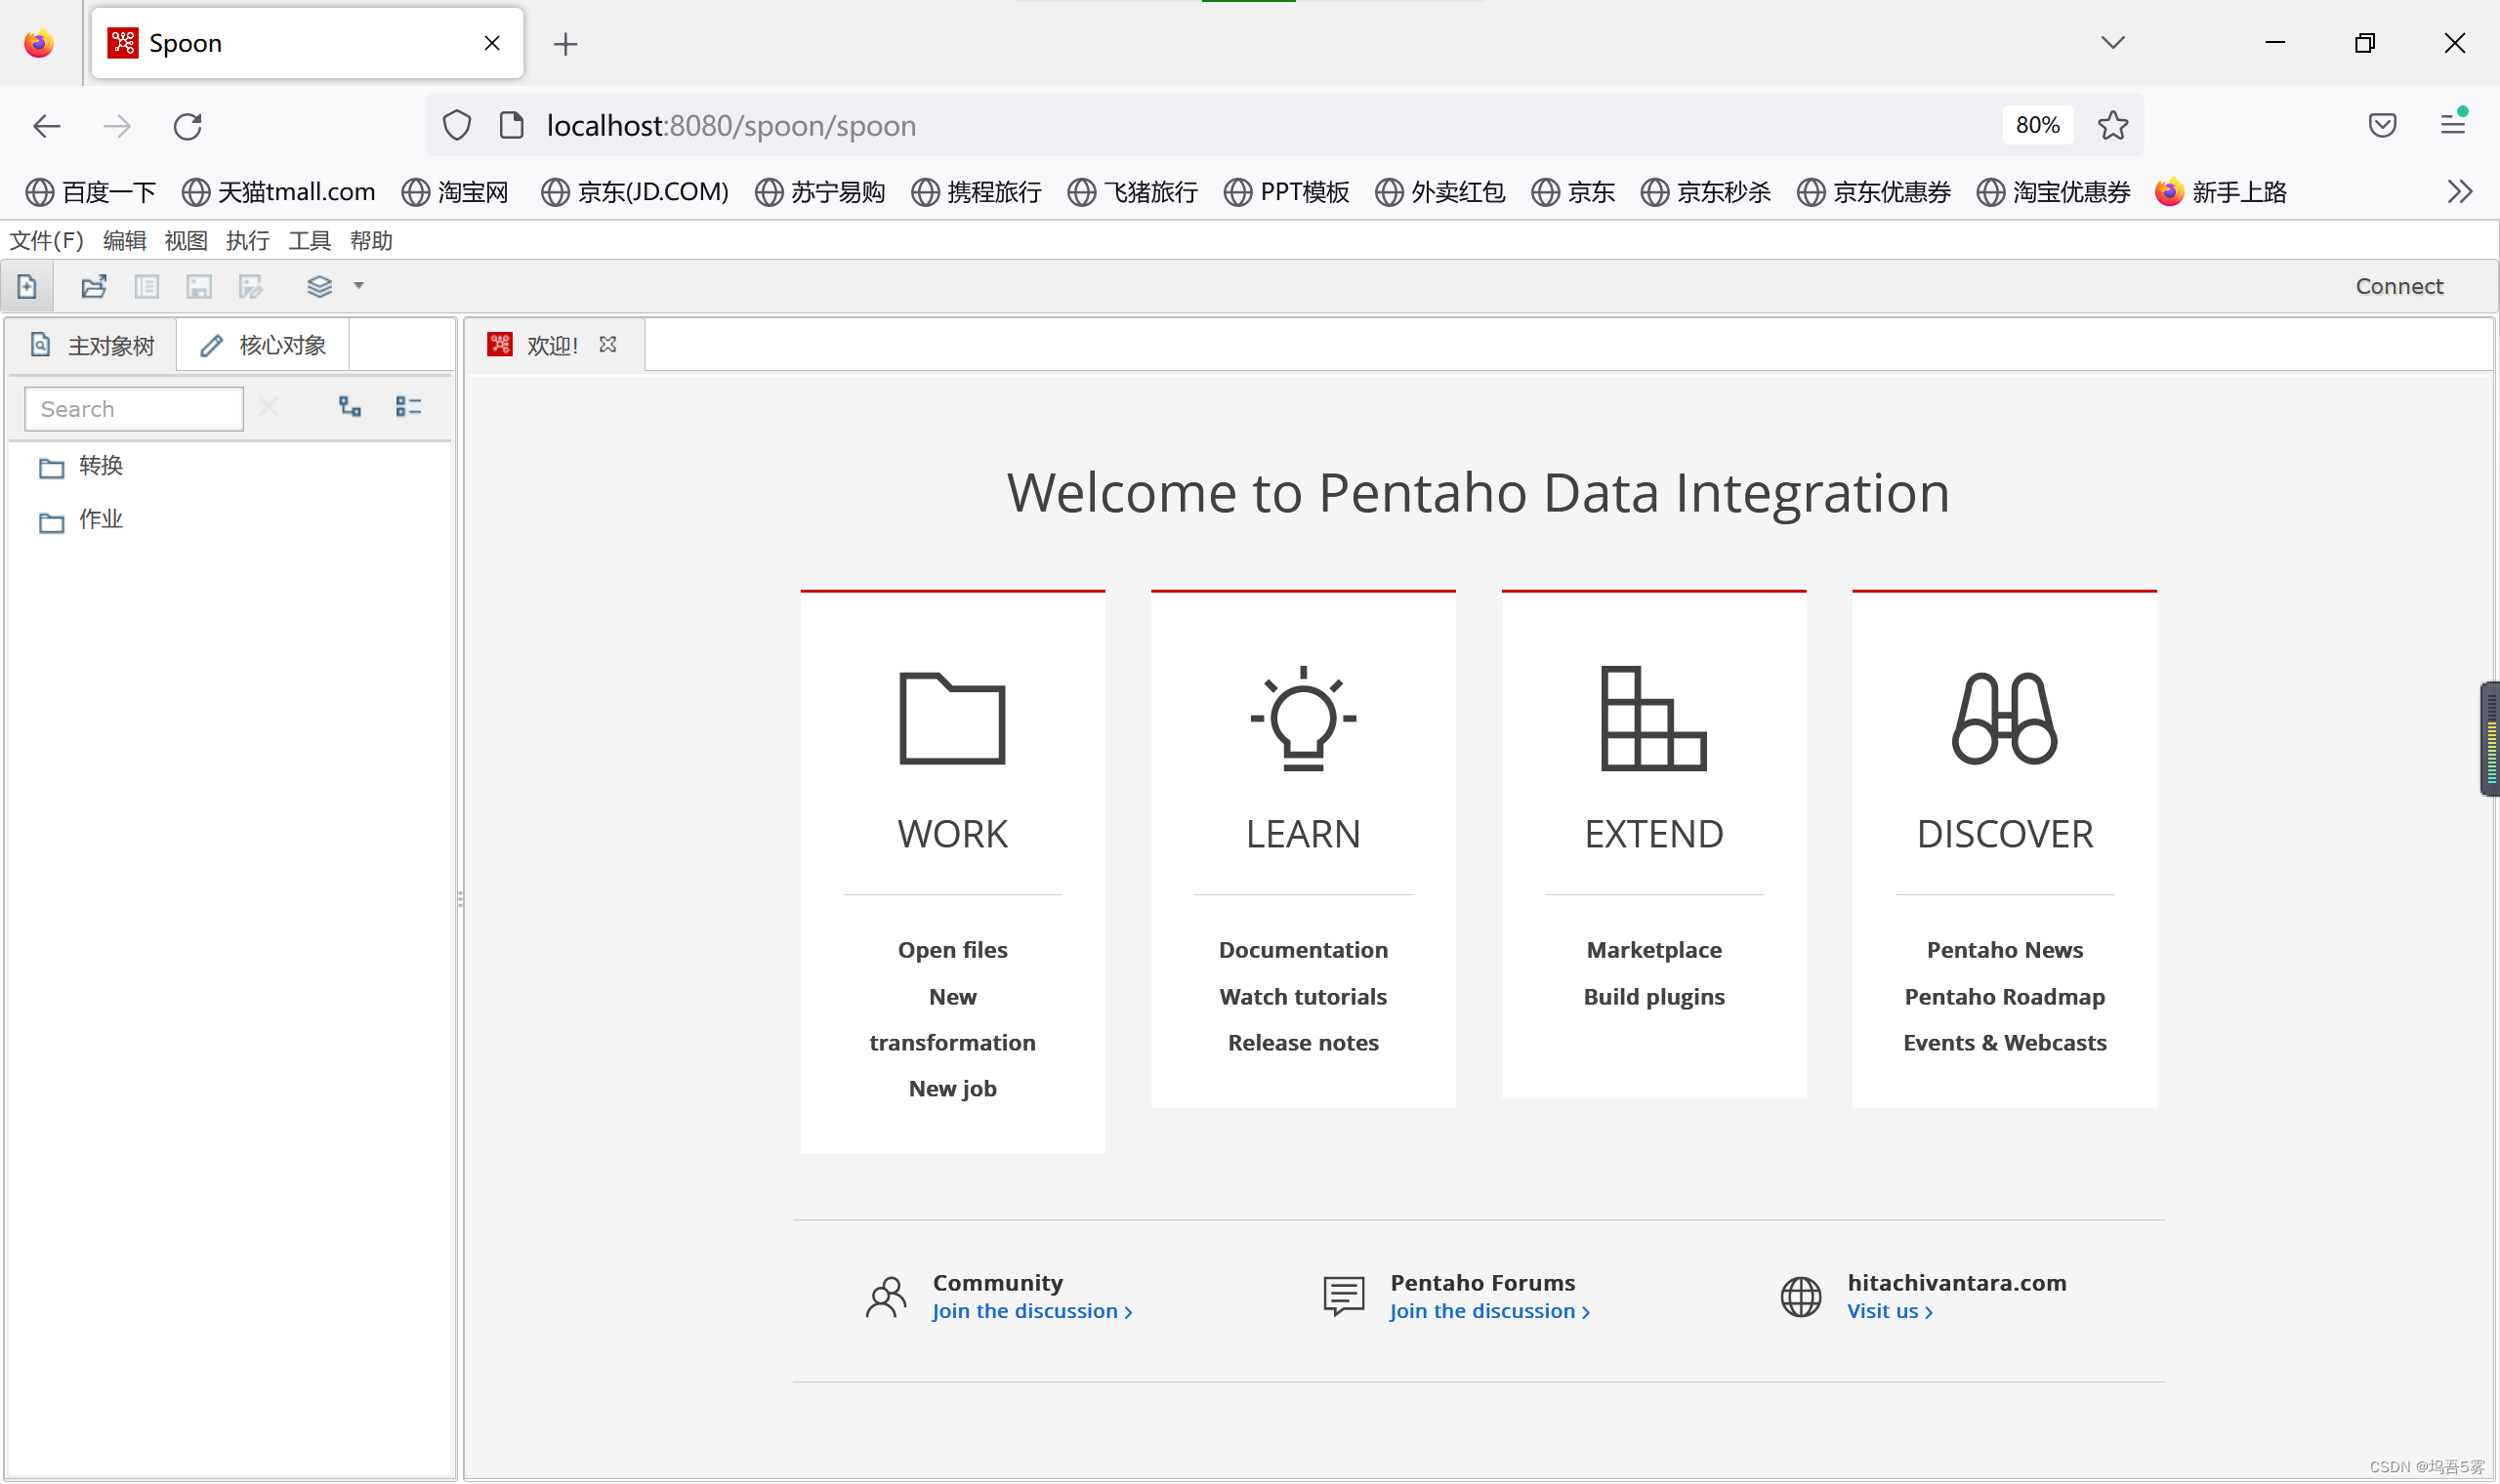
Task: Click the tracking protection shield icon
Action: coord(457,125)
